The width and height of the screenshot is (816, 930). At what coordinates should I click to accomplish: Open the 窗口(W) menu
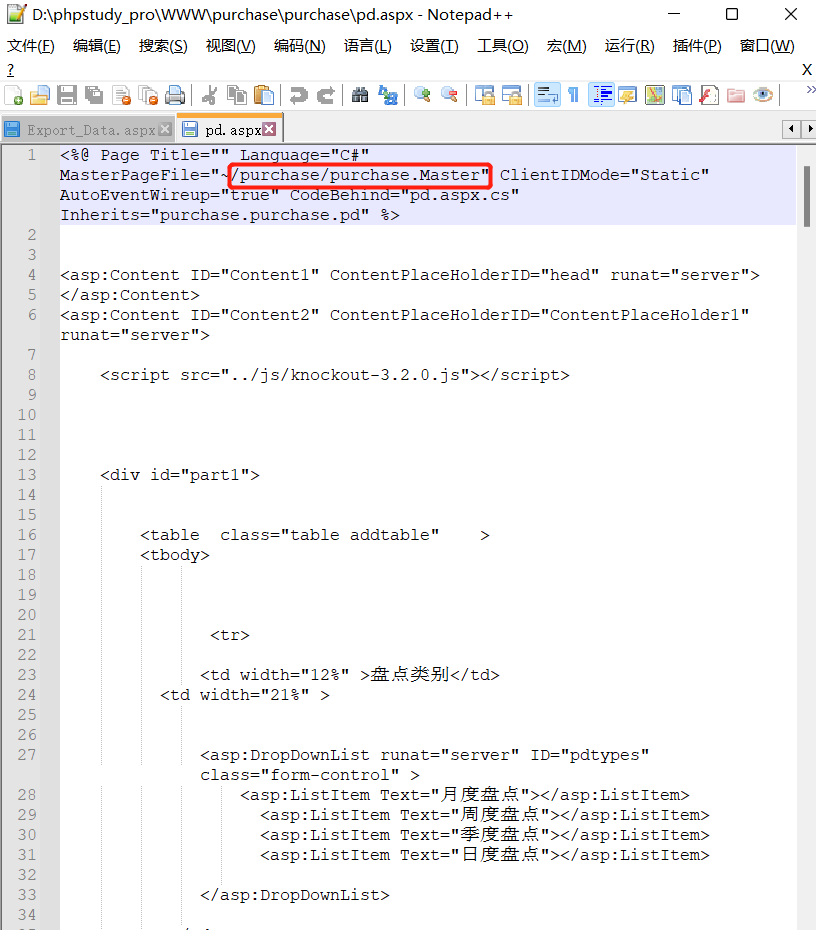767,46
